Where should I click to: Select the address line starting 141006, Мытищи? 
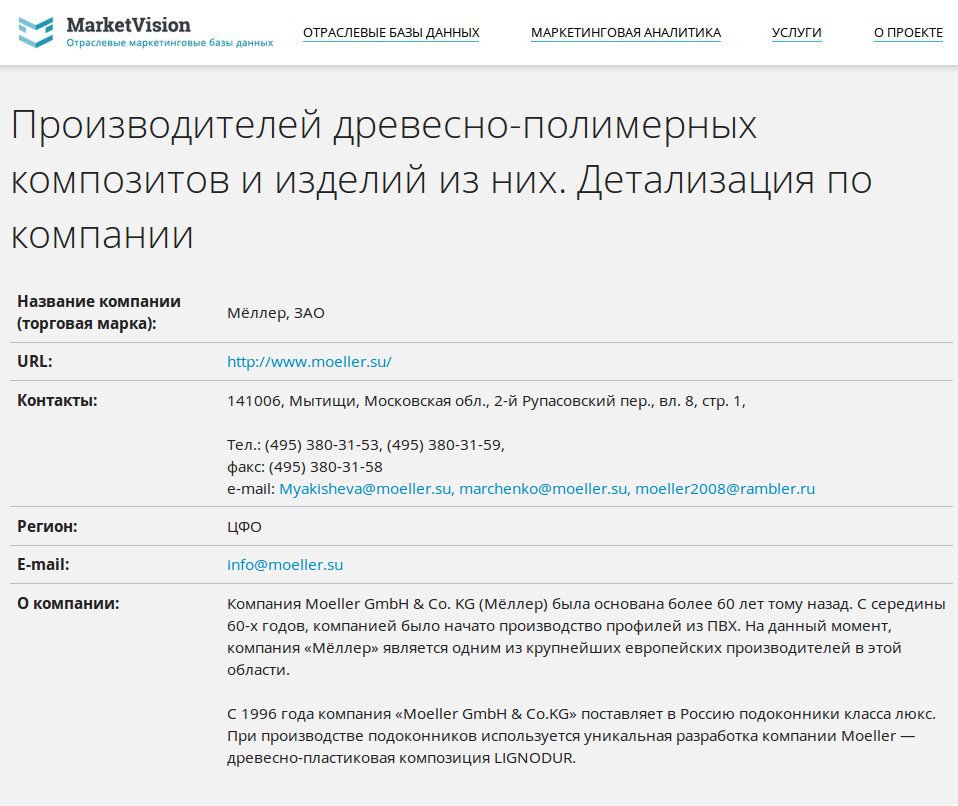click(x=486, y=401)
